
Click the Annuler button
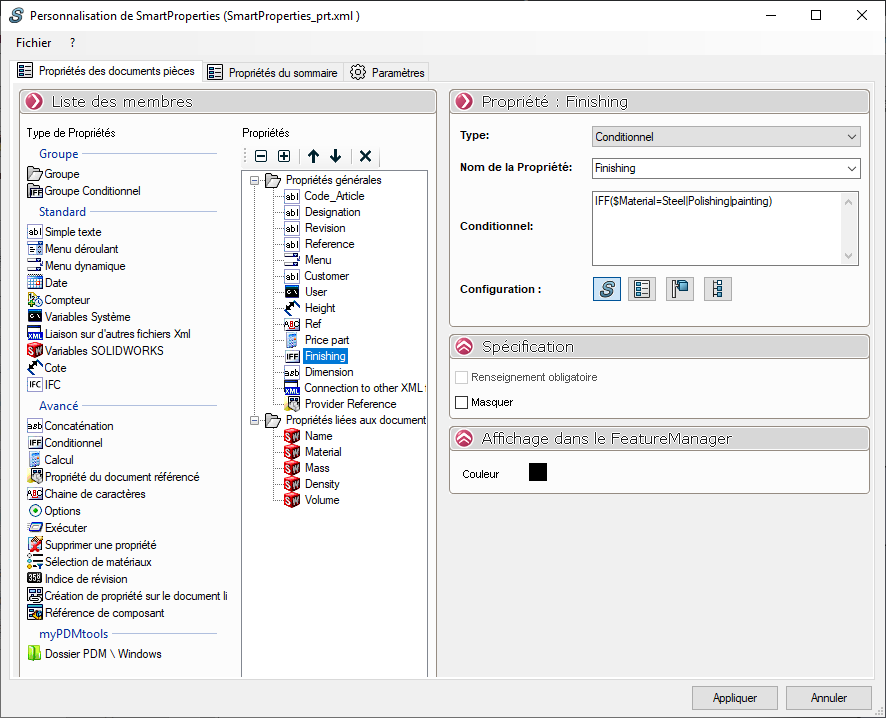(828, 698)
